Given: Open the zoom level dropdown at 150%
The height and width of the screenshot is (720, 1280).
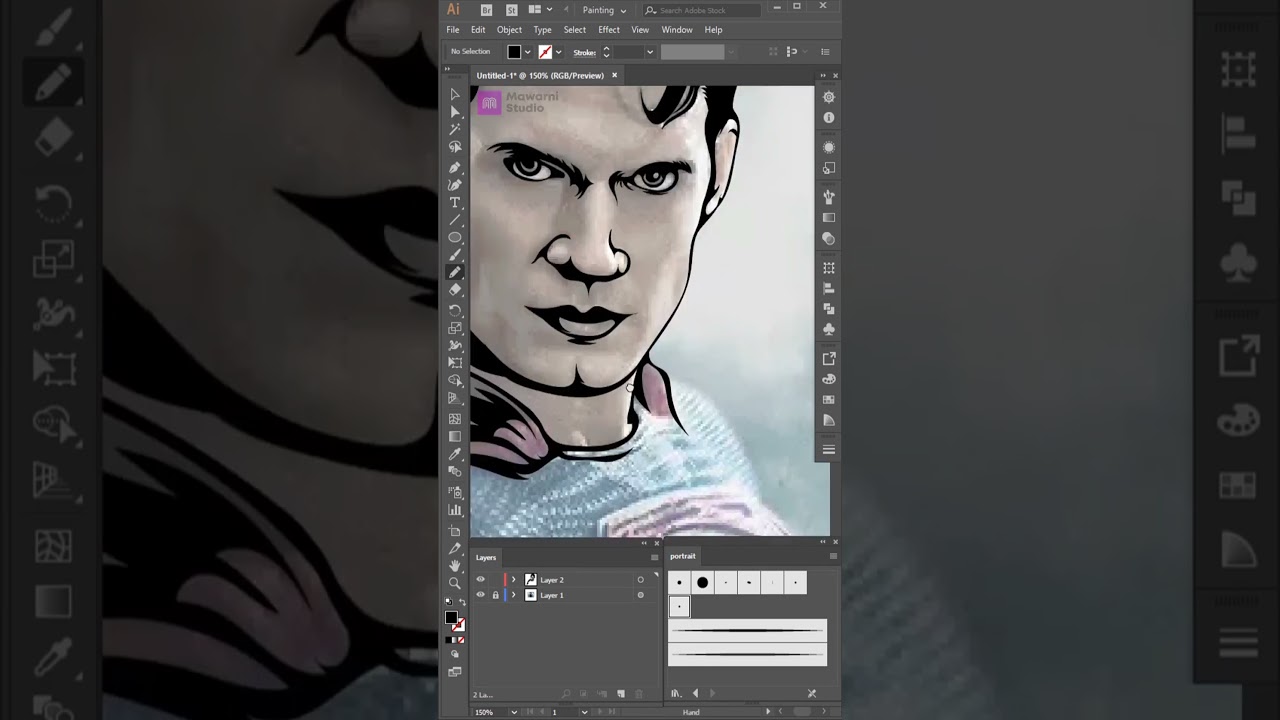Looking at the screenshot, I should (x=514, y=712).
